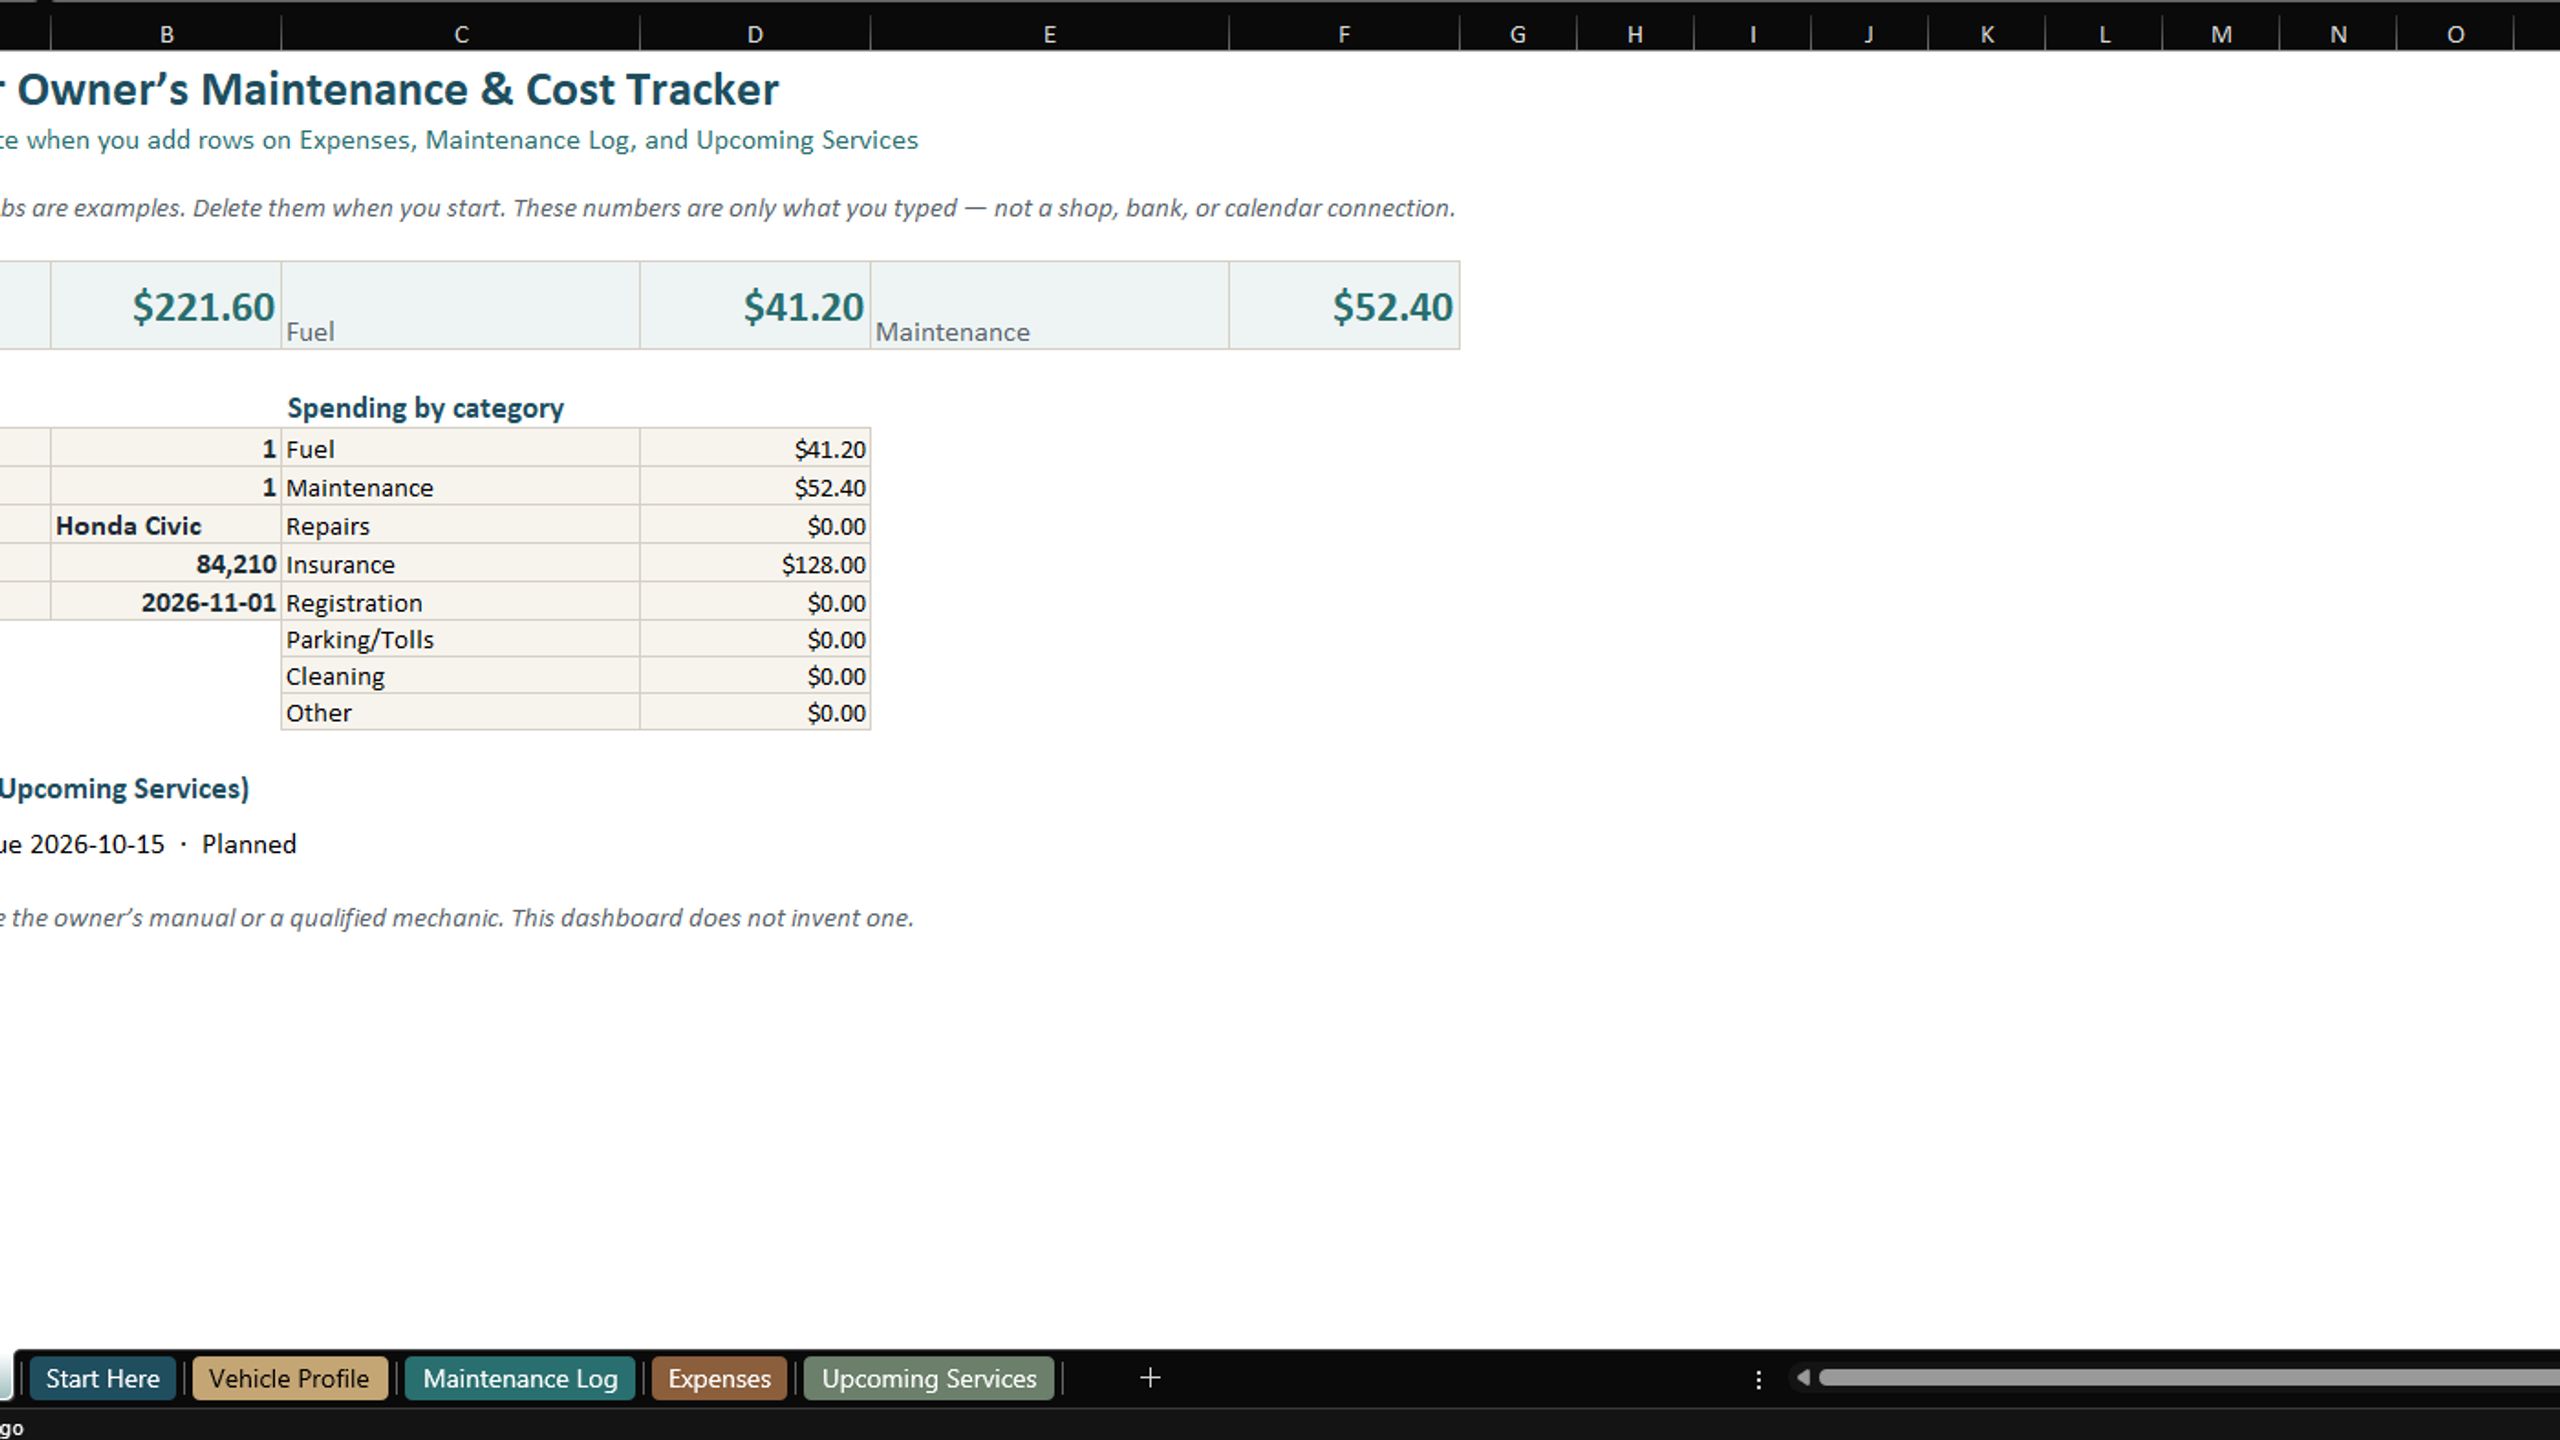Click the Maintenance label in summary card
This screenshot has height=1440, width=2560.
pos(952,332)
